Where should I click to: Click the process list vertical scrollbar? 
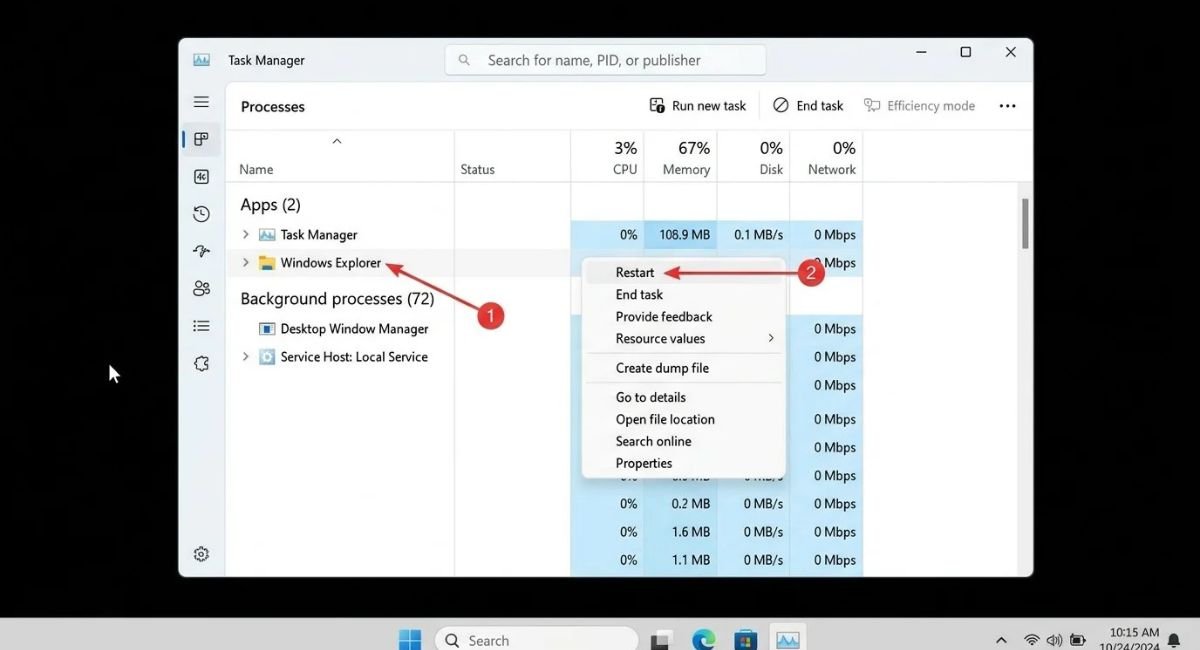[x=1025, y=223]
